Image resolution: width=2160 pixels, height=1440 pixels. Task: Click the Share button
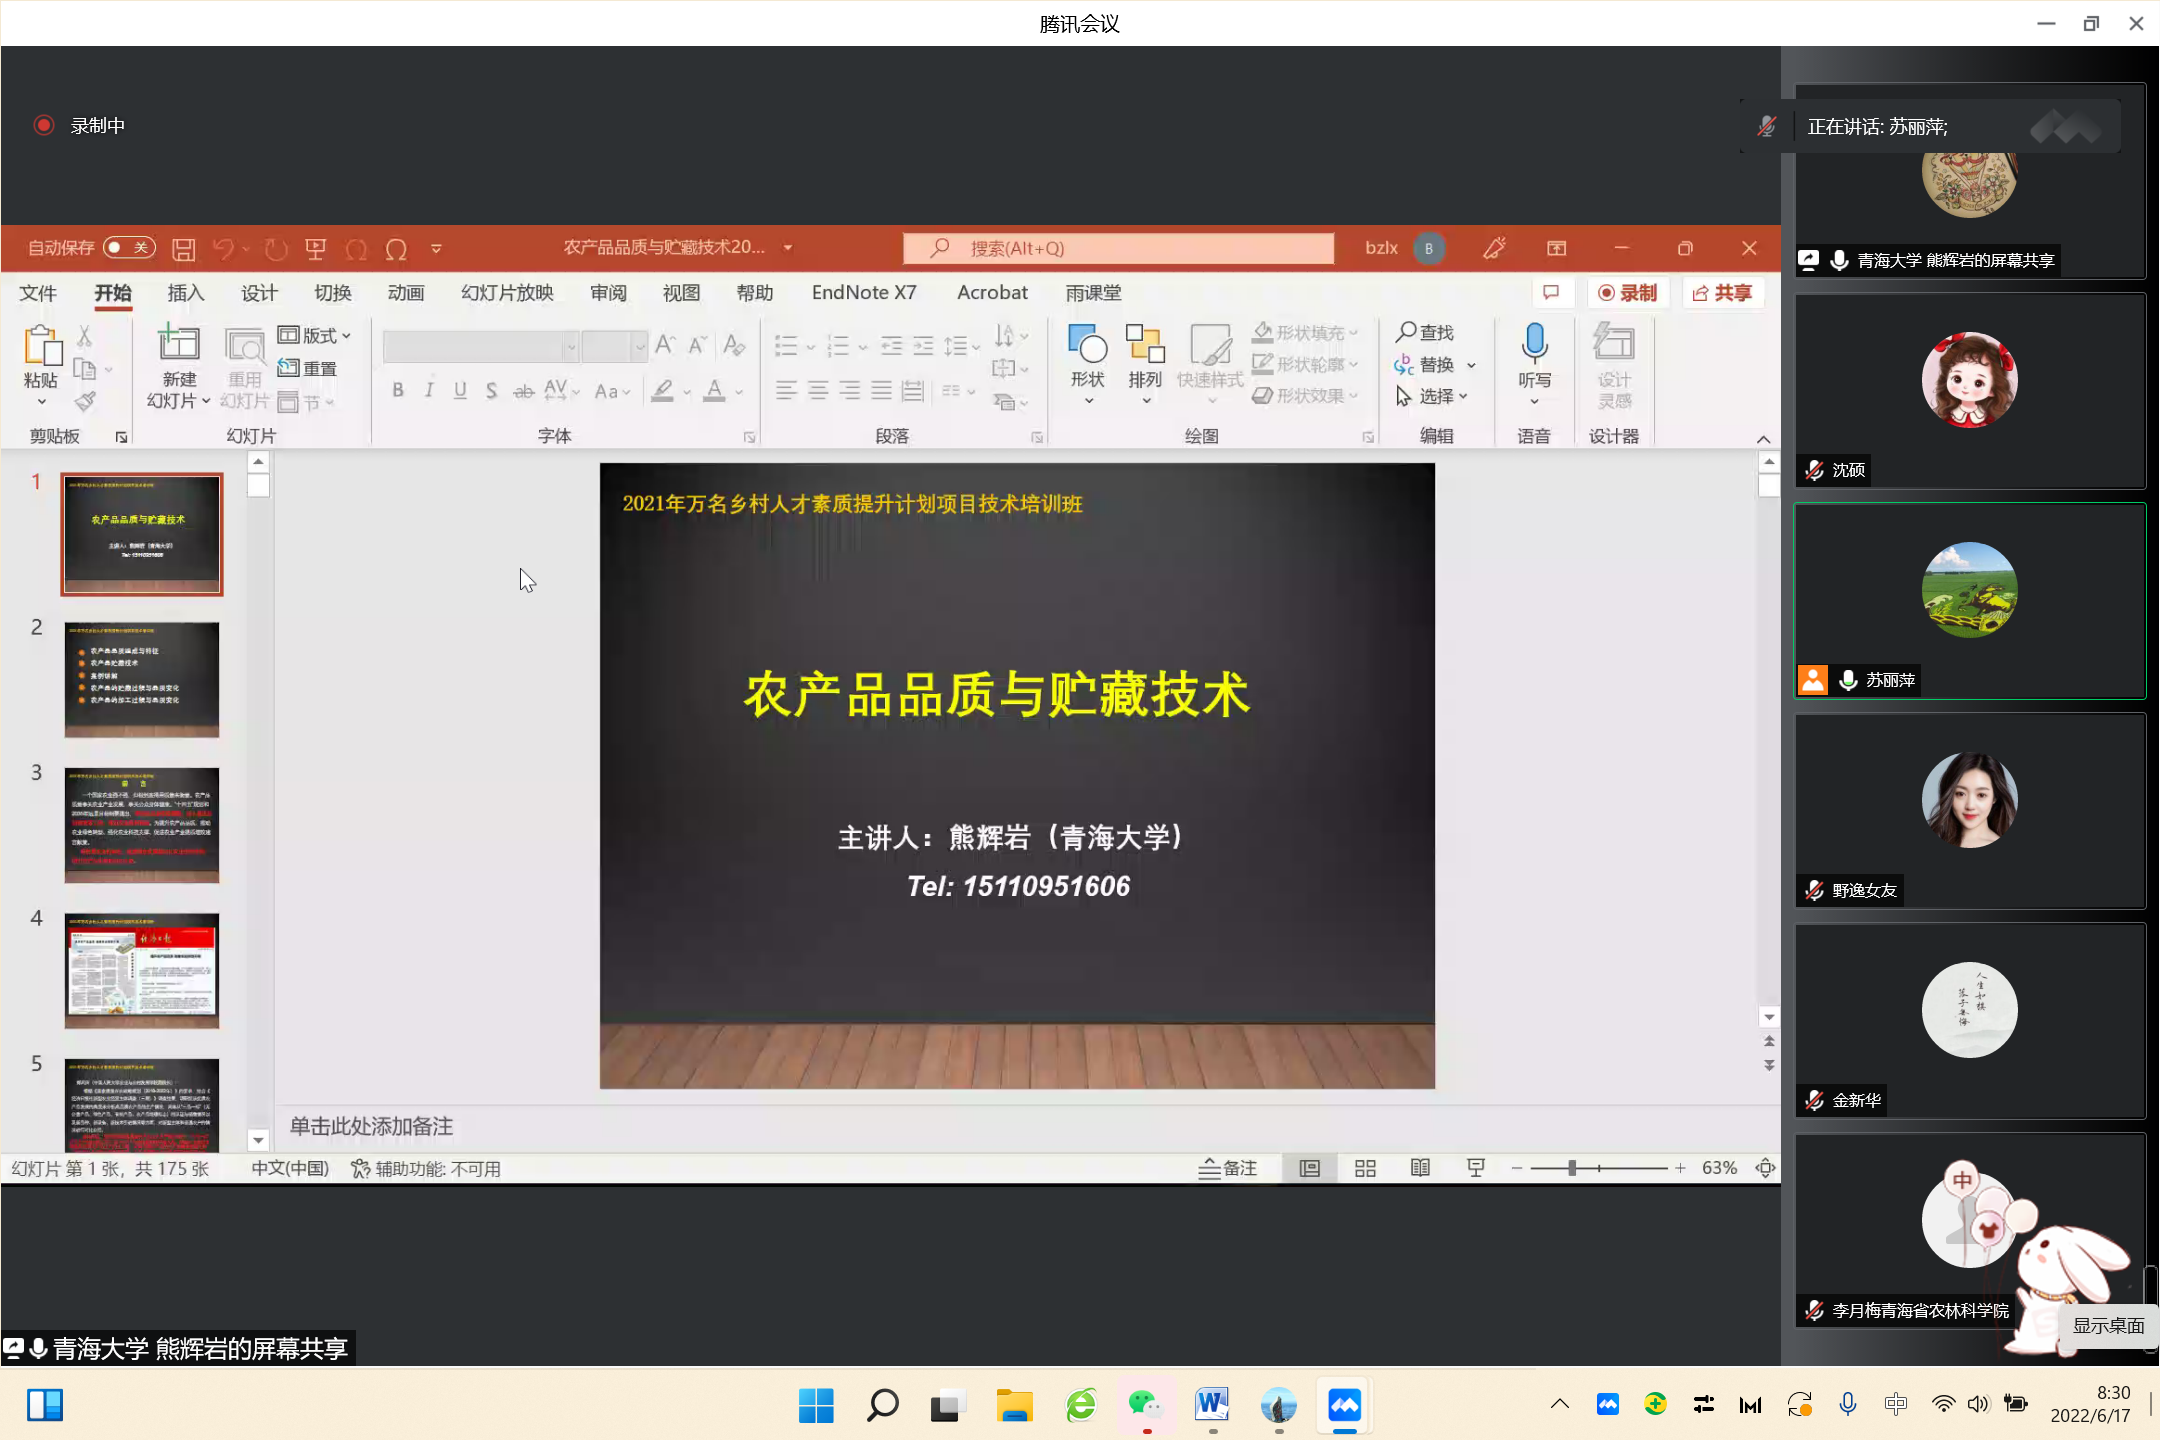coord(1722,293)
